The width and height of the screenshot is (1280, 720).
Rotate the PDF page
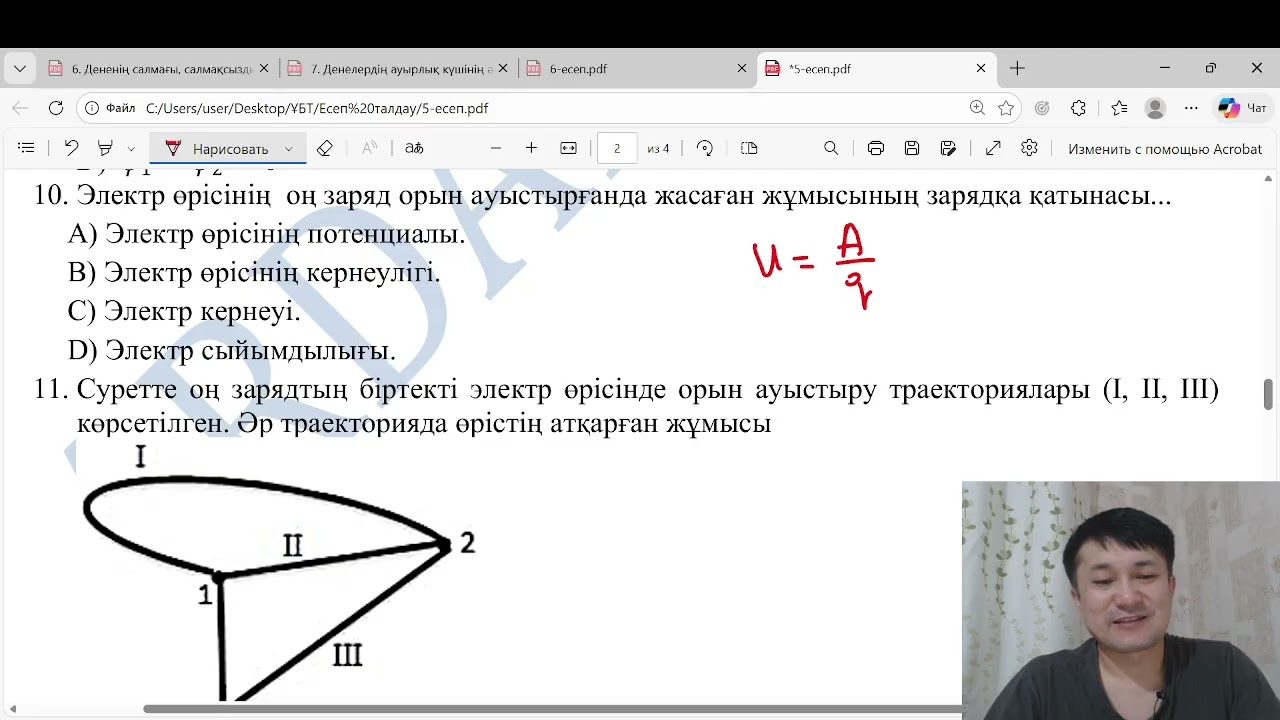[x=705, y=148]
